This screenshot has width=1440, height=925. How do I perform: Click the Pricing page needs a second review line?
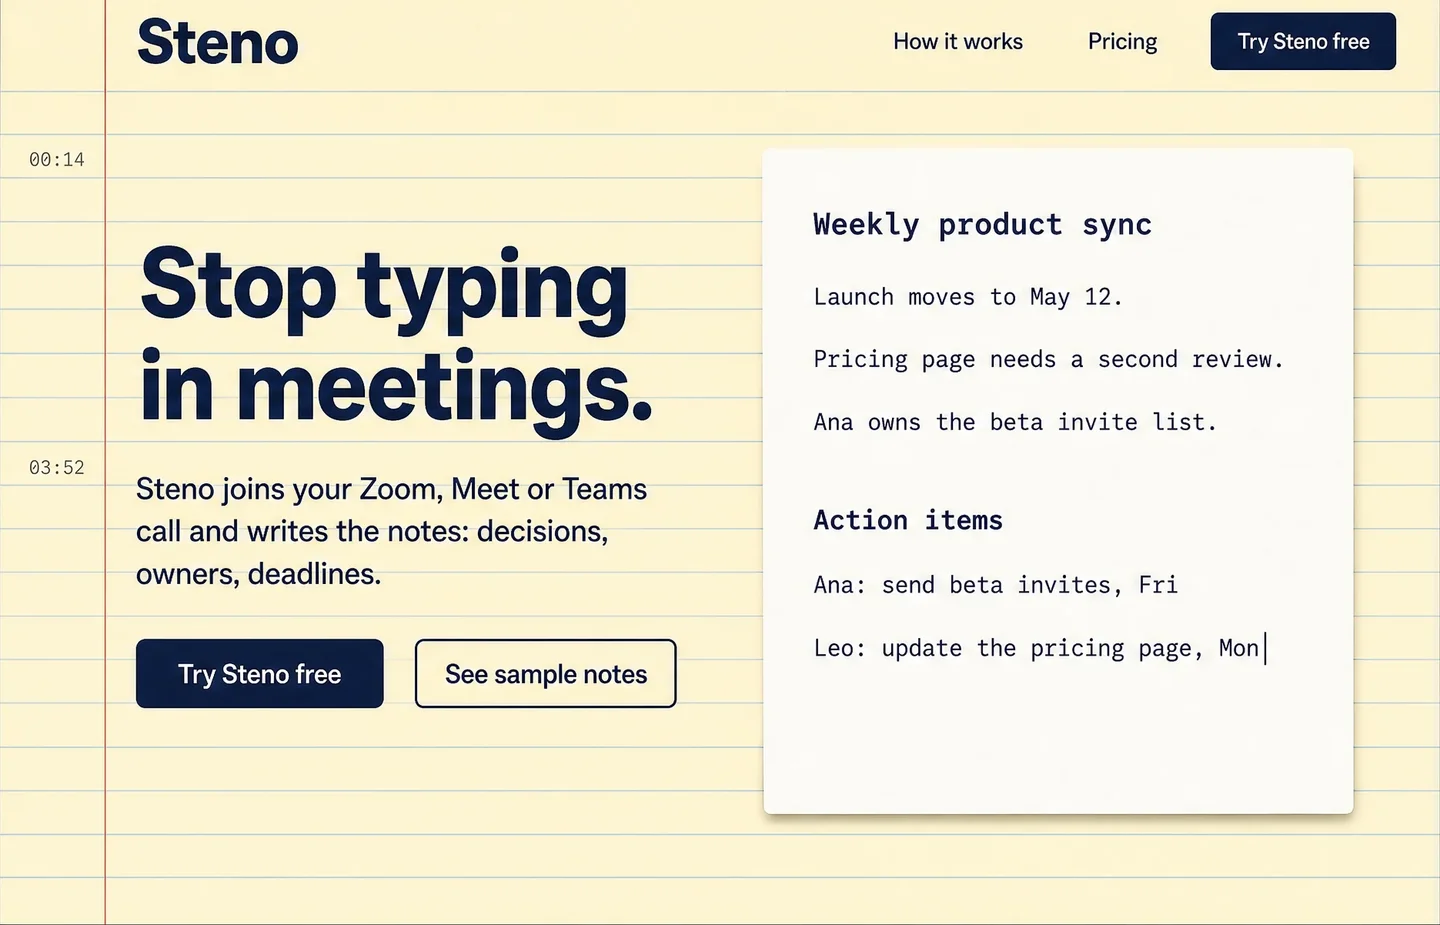coord(1048,360)
